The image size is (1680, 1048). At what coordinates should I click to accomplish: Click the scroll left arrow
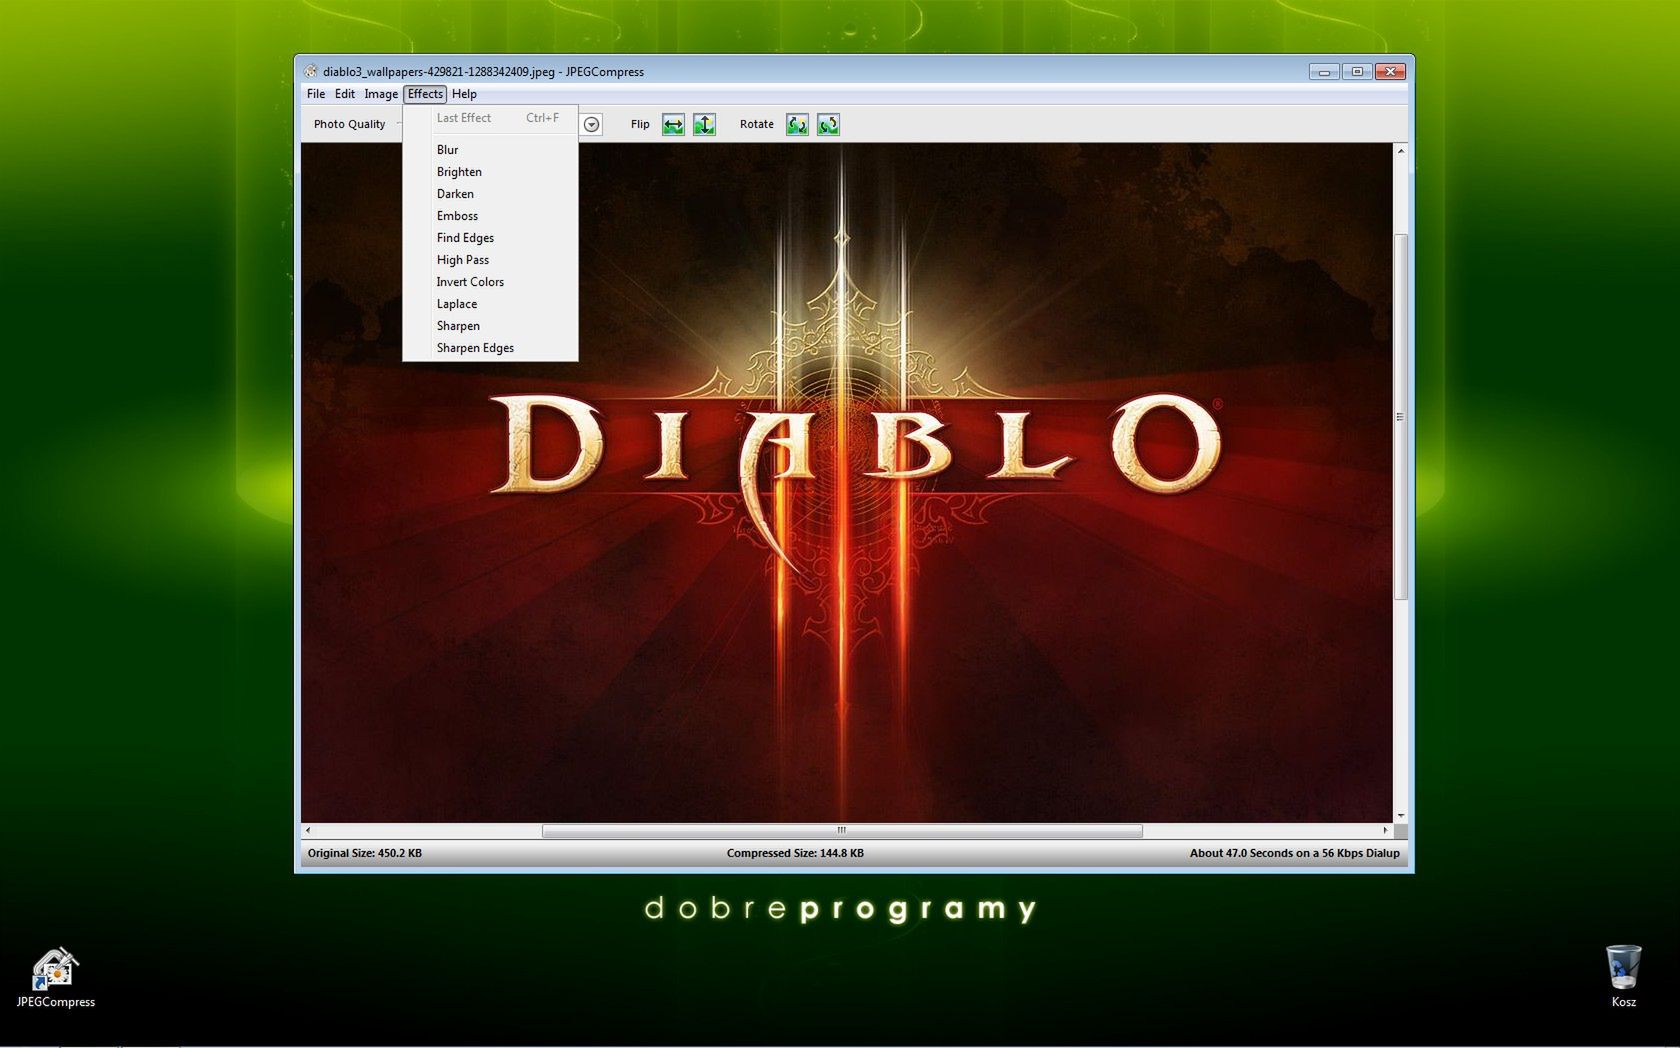(308, 830)
